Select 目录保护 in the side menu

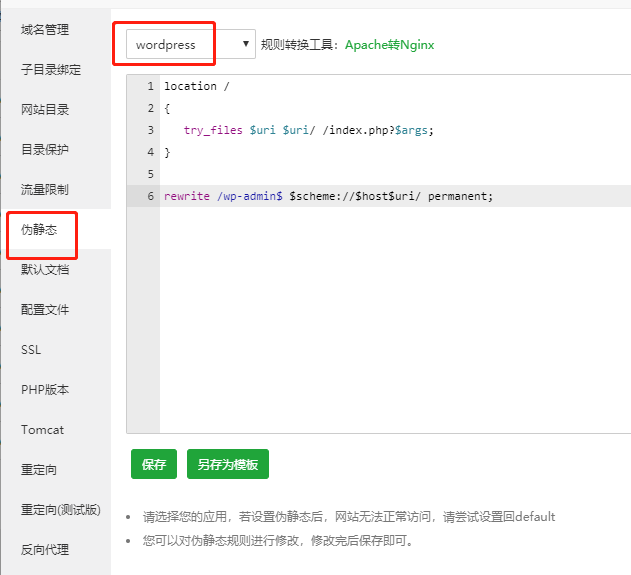point(45,149)
